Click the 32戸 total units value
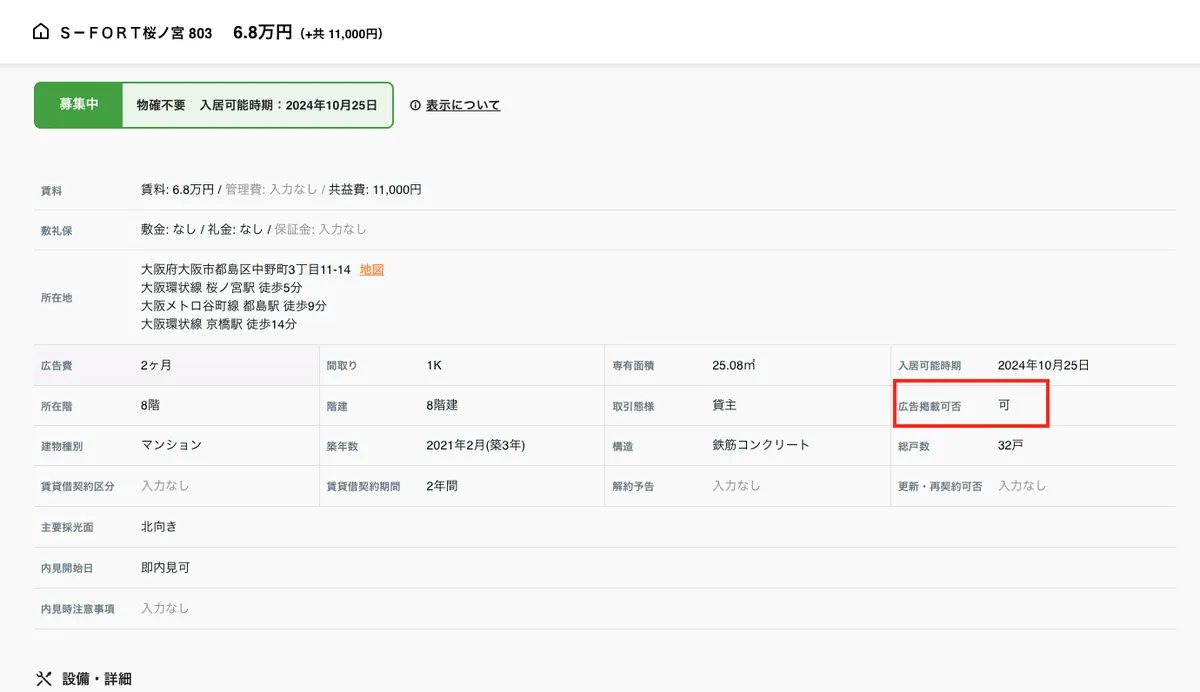The height and width of the screenshot is (692, 1200). [1011, 445]
